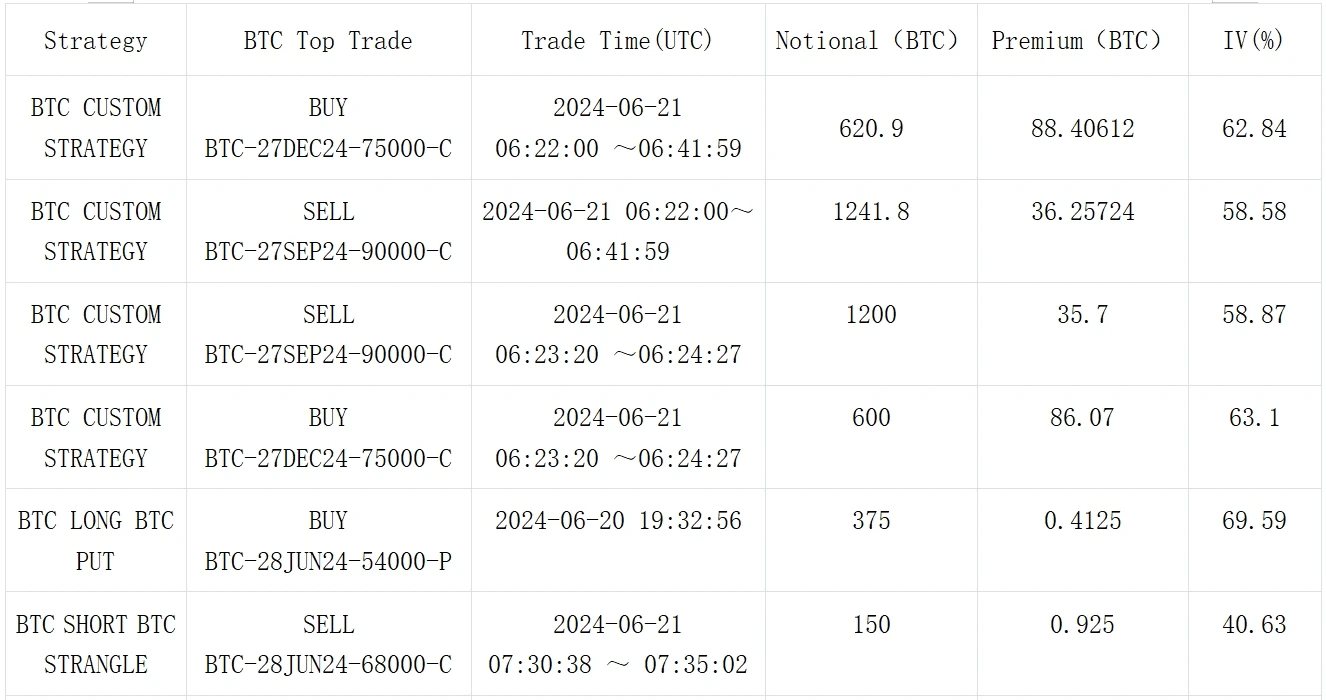Click the Strategy column header

point(95,41)
